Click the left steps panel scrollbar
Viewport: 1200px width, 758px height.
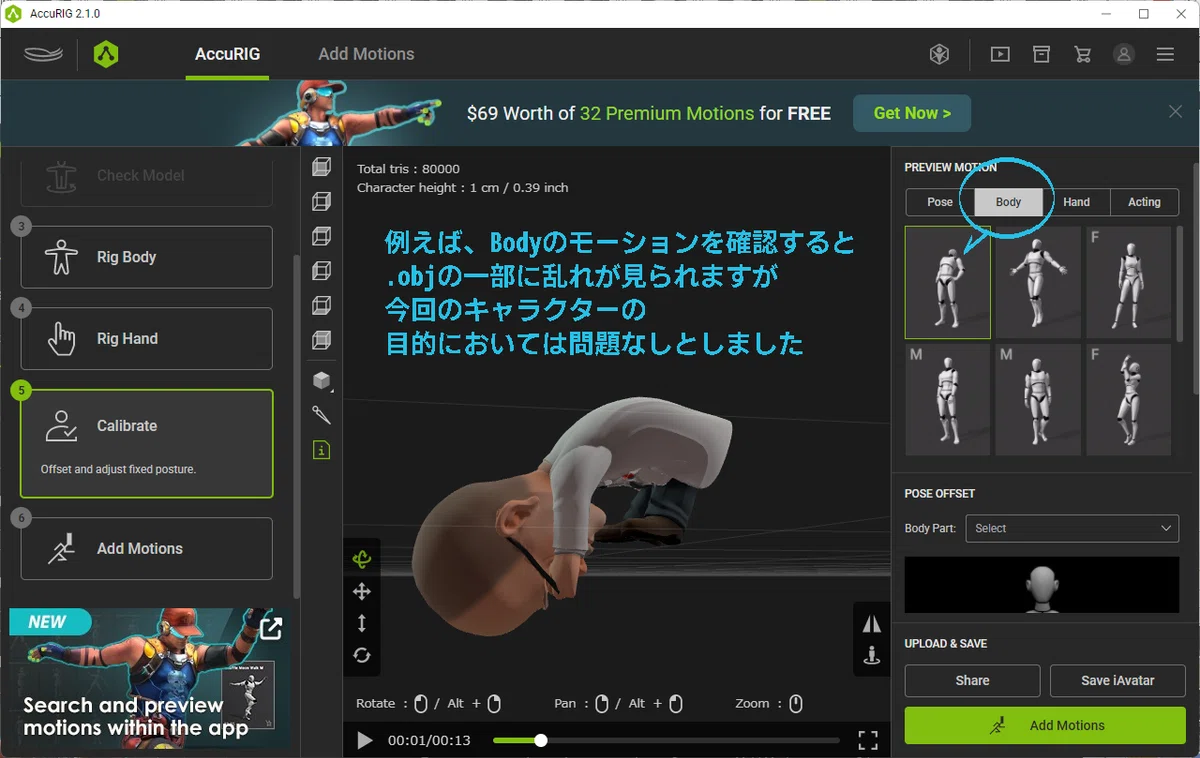295,425
